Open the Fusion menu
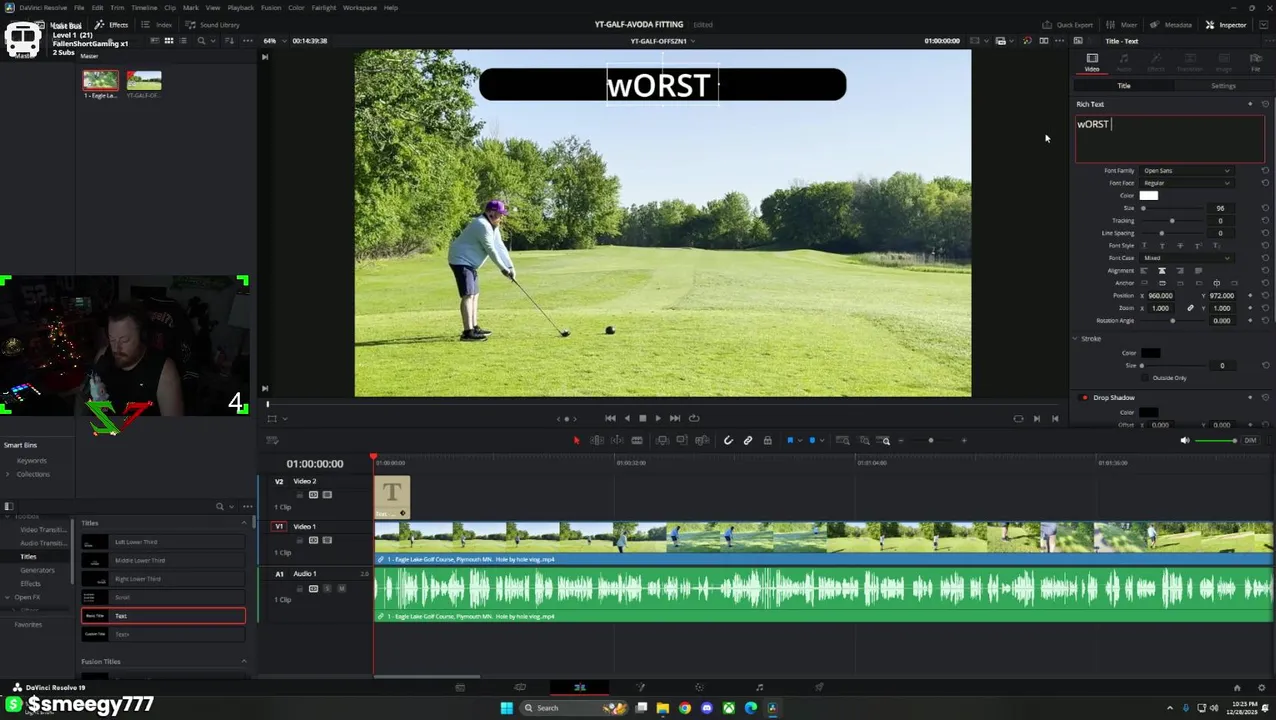The width and height of the screenshot is (1276, 720). click(x=270, y=8)
